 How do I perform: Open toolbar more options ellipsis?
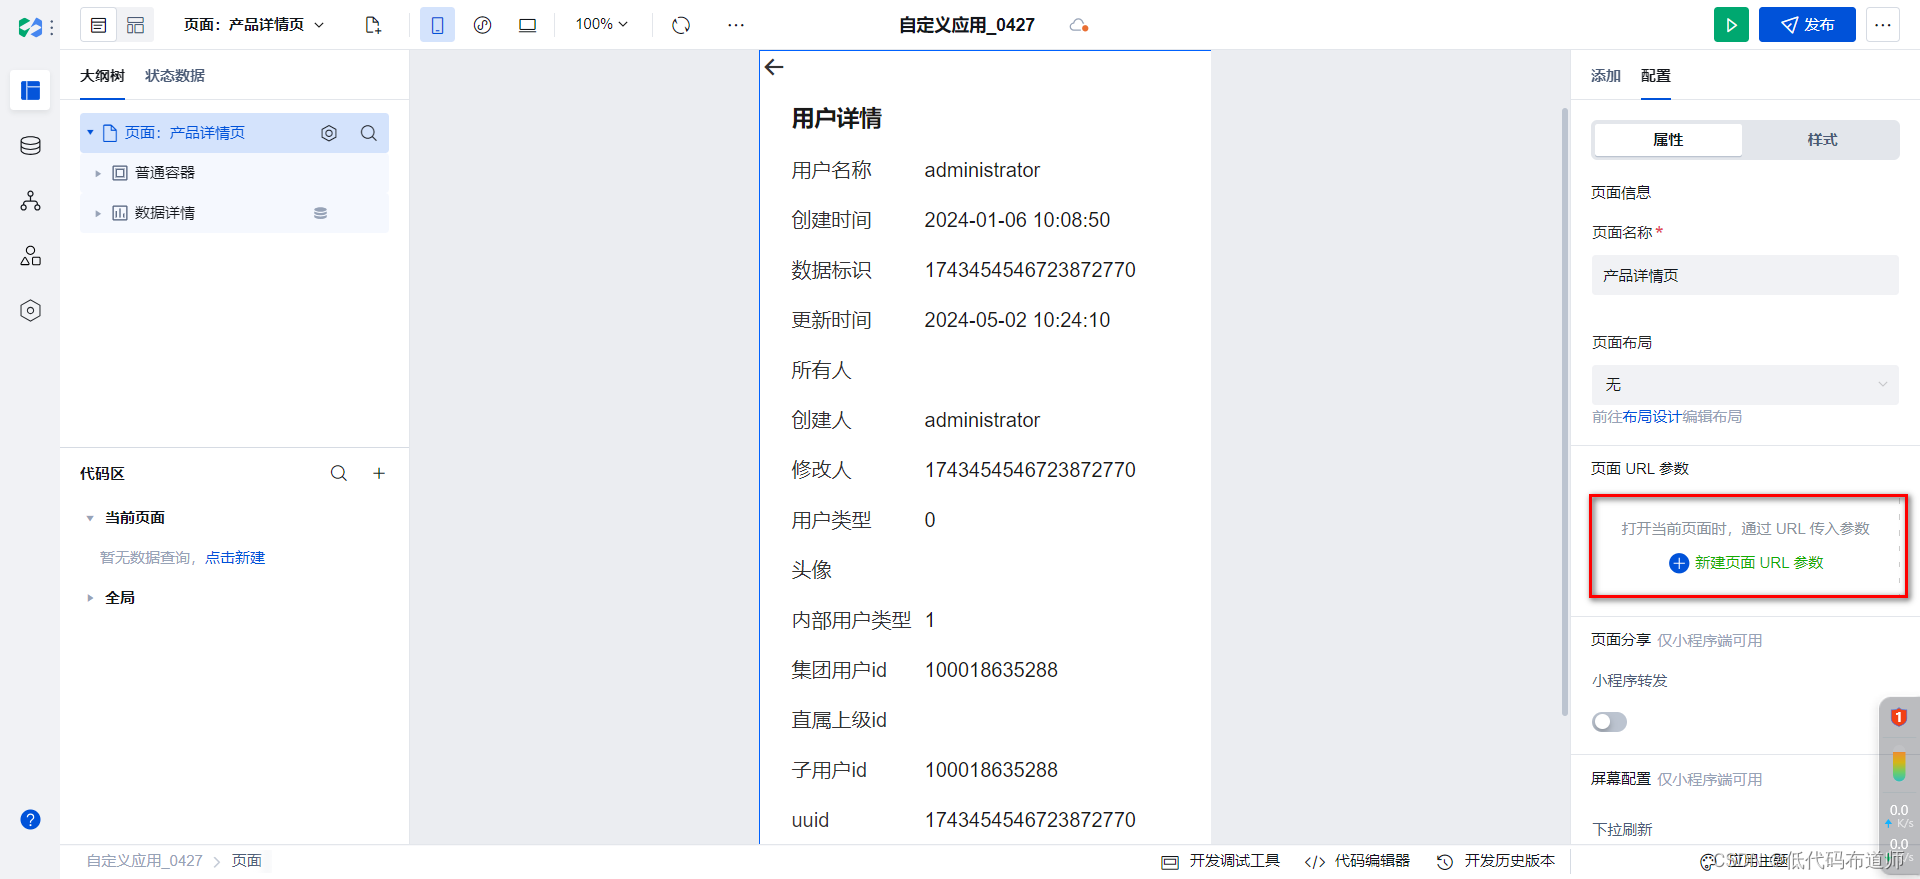tap(736, 25)
